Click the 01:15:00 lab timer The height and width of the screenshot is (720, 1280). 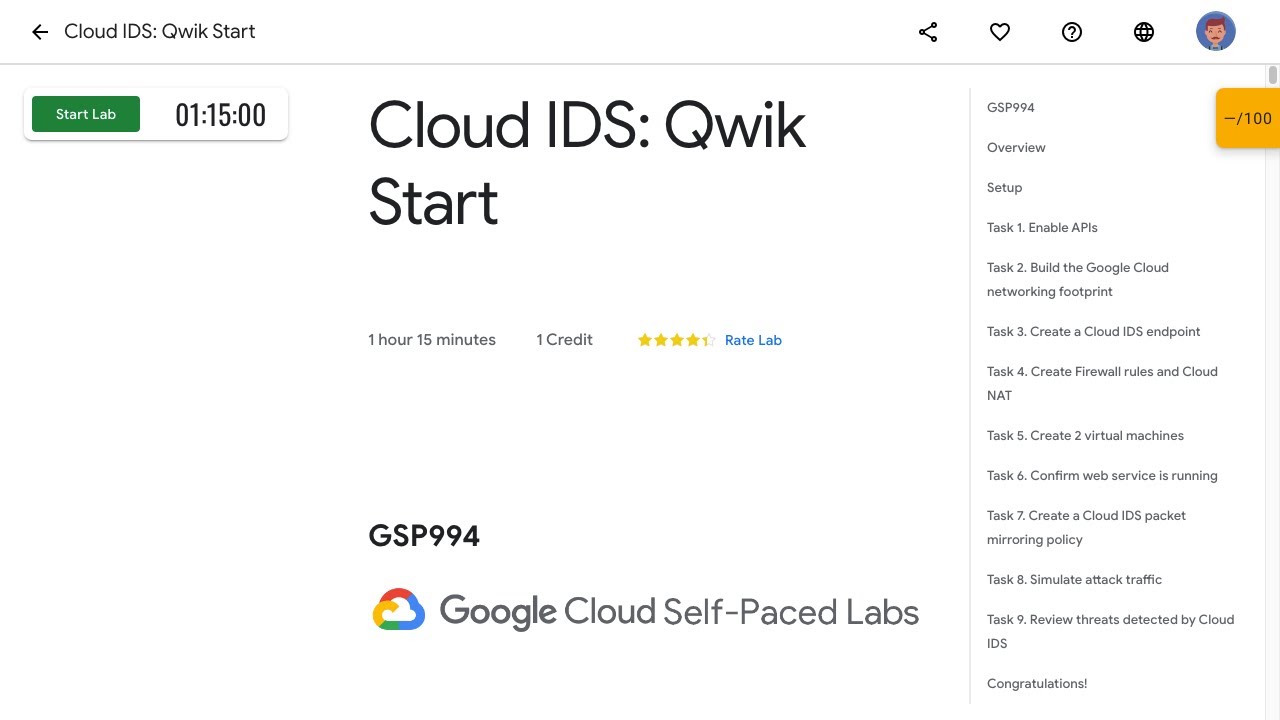pos(221,115)
